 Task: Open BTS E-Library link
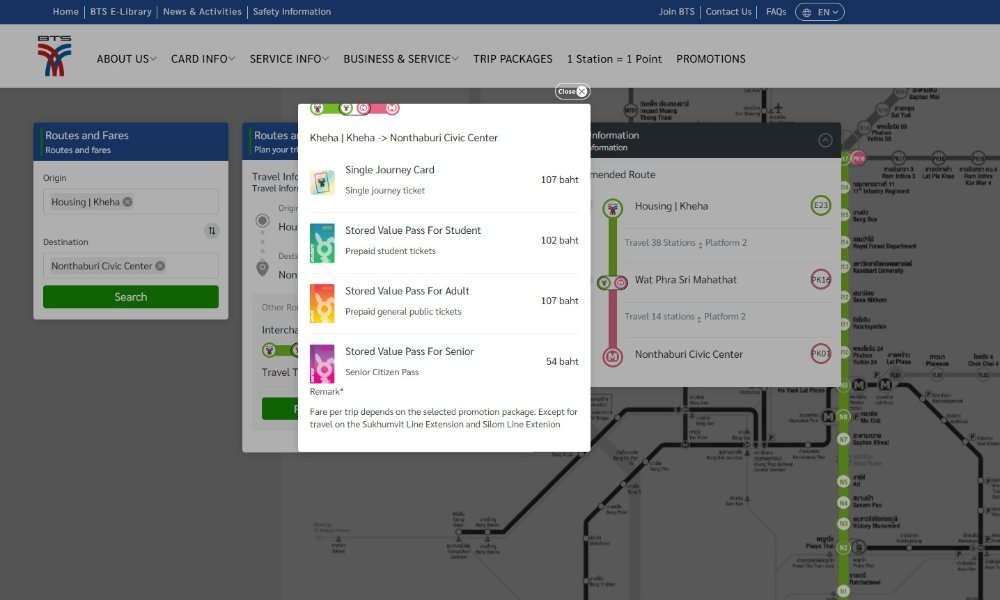click(x=121, y=11)
